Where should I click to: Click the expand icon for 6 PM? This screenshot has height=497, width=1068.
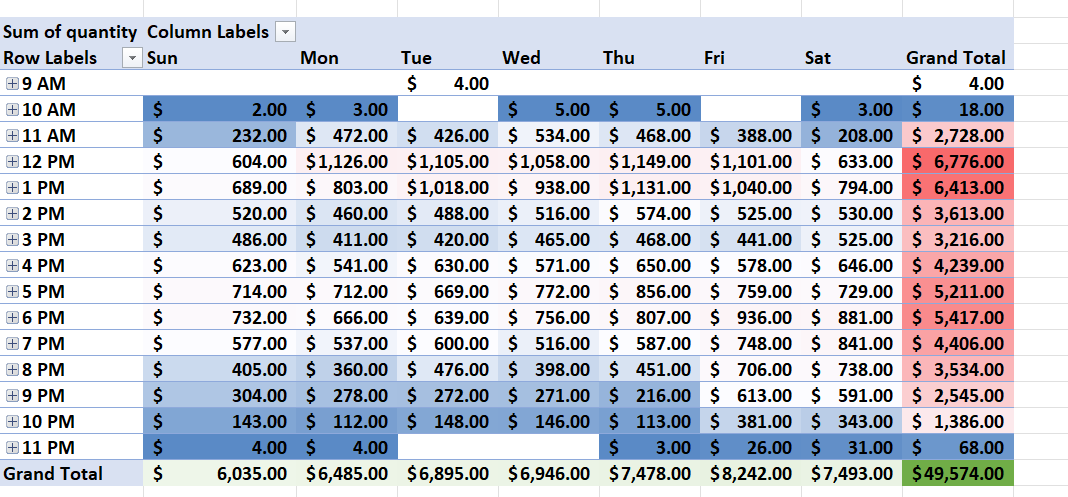(x=12, y=318)
